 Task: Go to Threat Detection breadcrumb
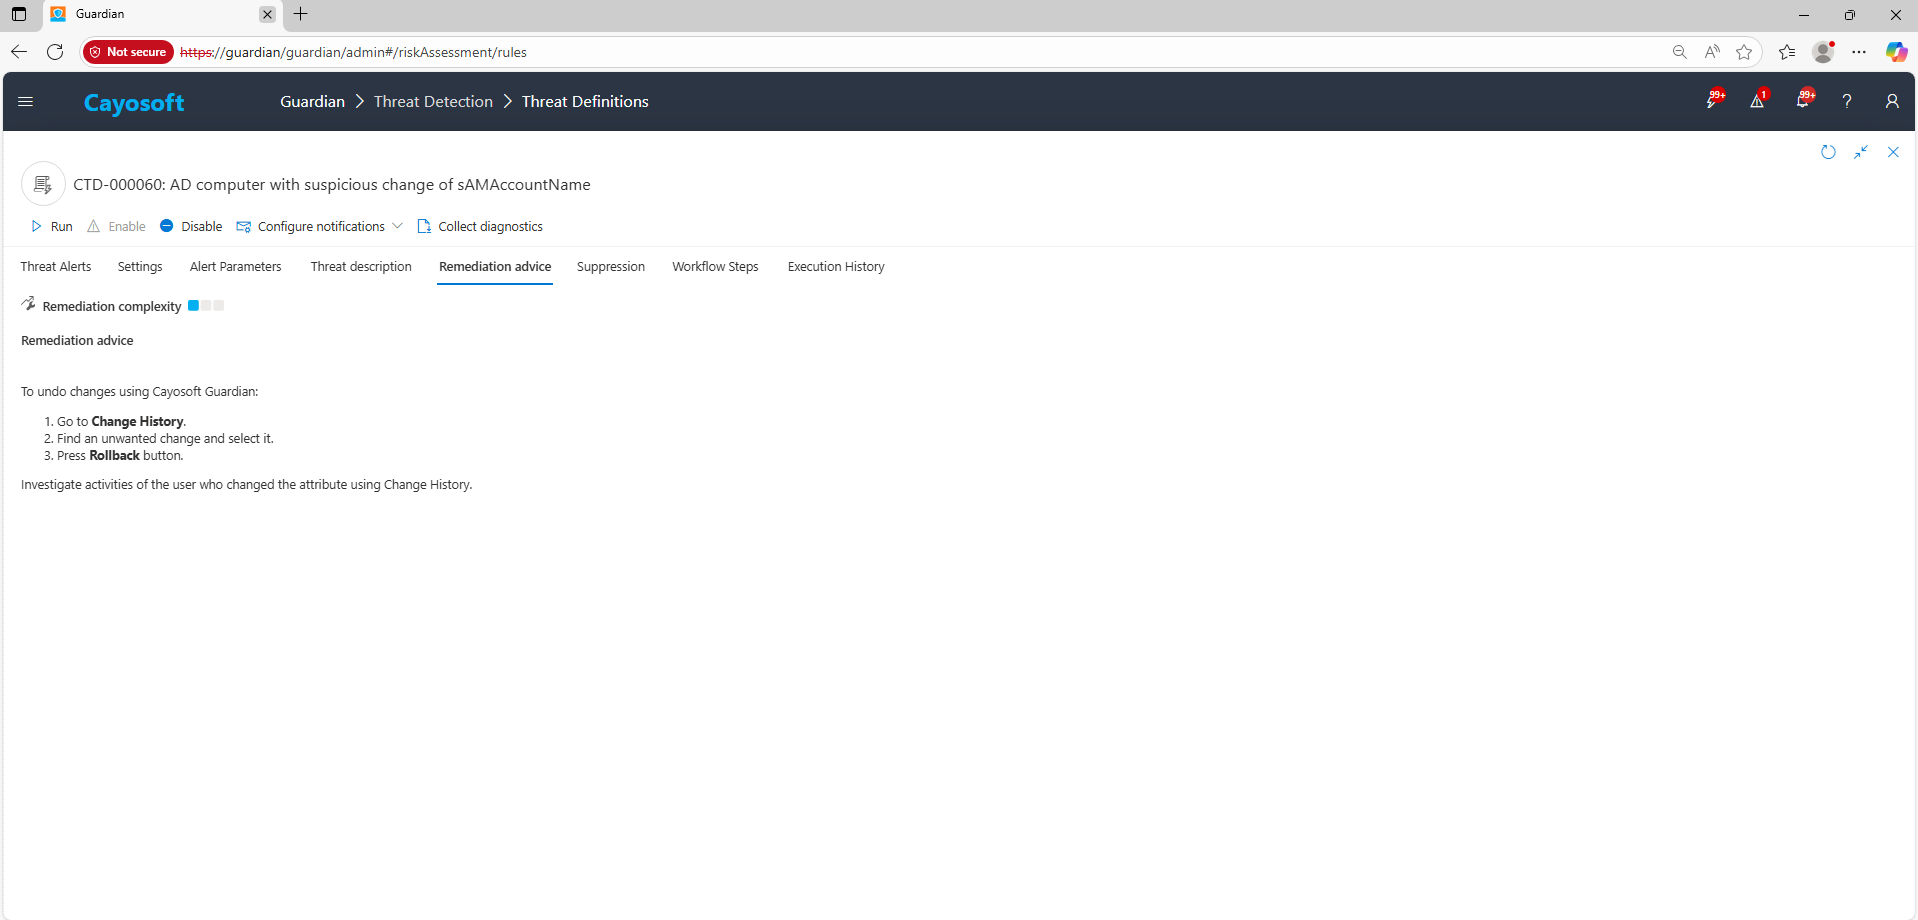[433, 102]
